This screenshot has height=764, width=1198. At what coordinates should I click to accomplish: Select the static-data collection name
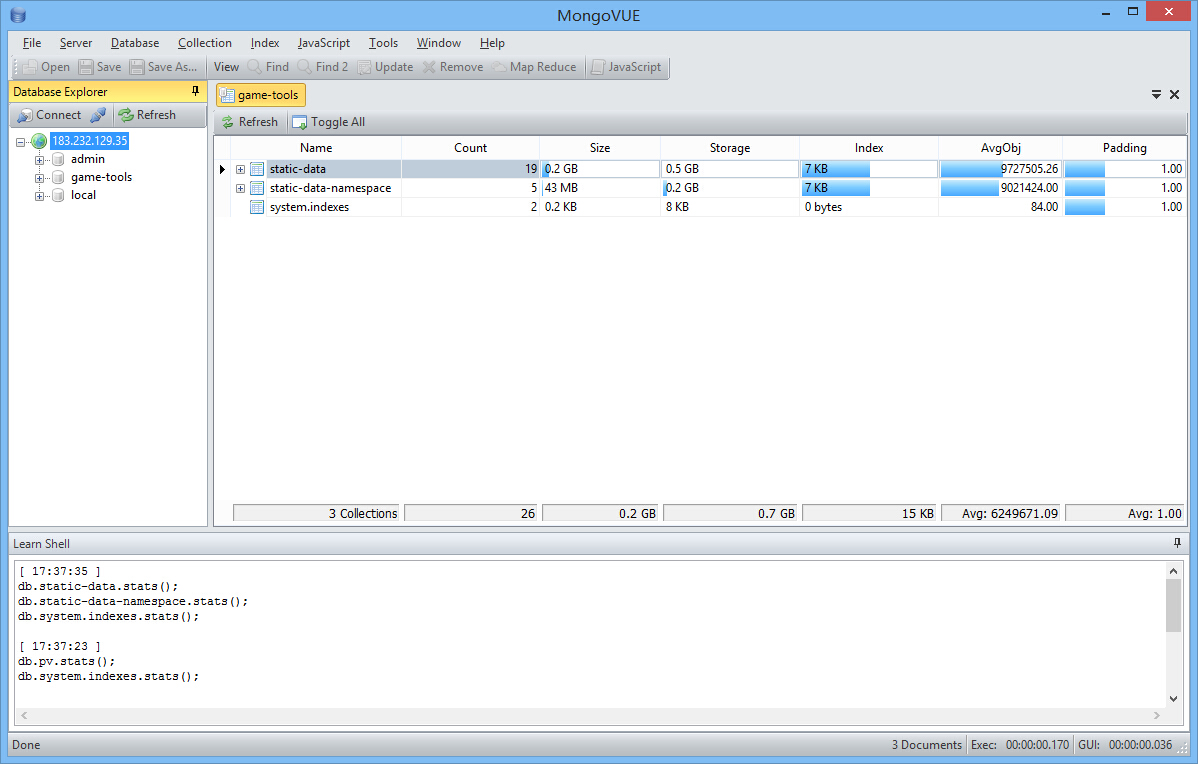pyautogui.click(x=298, y=169)
